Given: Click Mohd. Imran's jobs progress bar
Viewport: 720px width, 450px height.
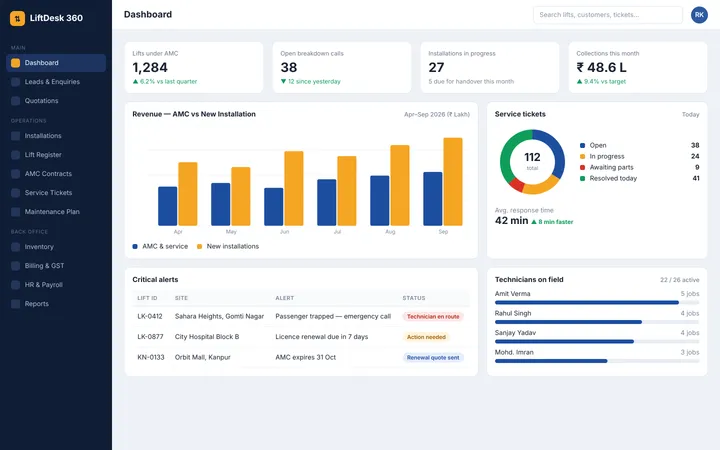Looking at the screenshot, I should [597, 361].
